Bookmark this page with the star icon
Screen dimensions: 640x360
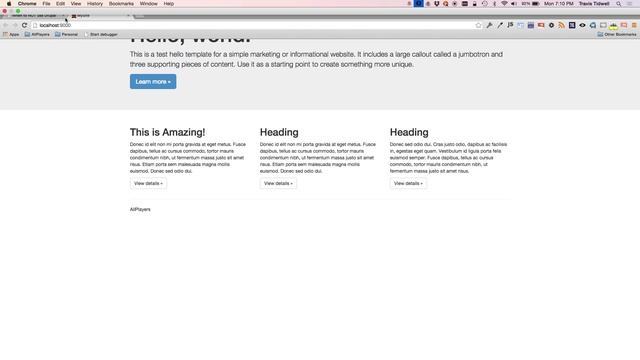[478, 25]
